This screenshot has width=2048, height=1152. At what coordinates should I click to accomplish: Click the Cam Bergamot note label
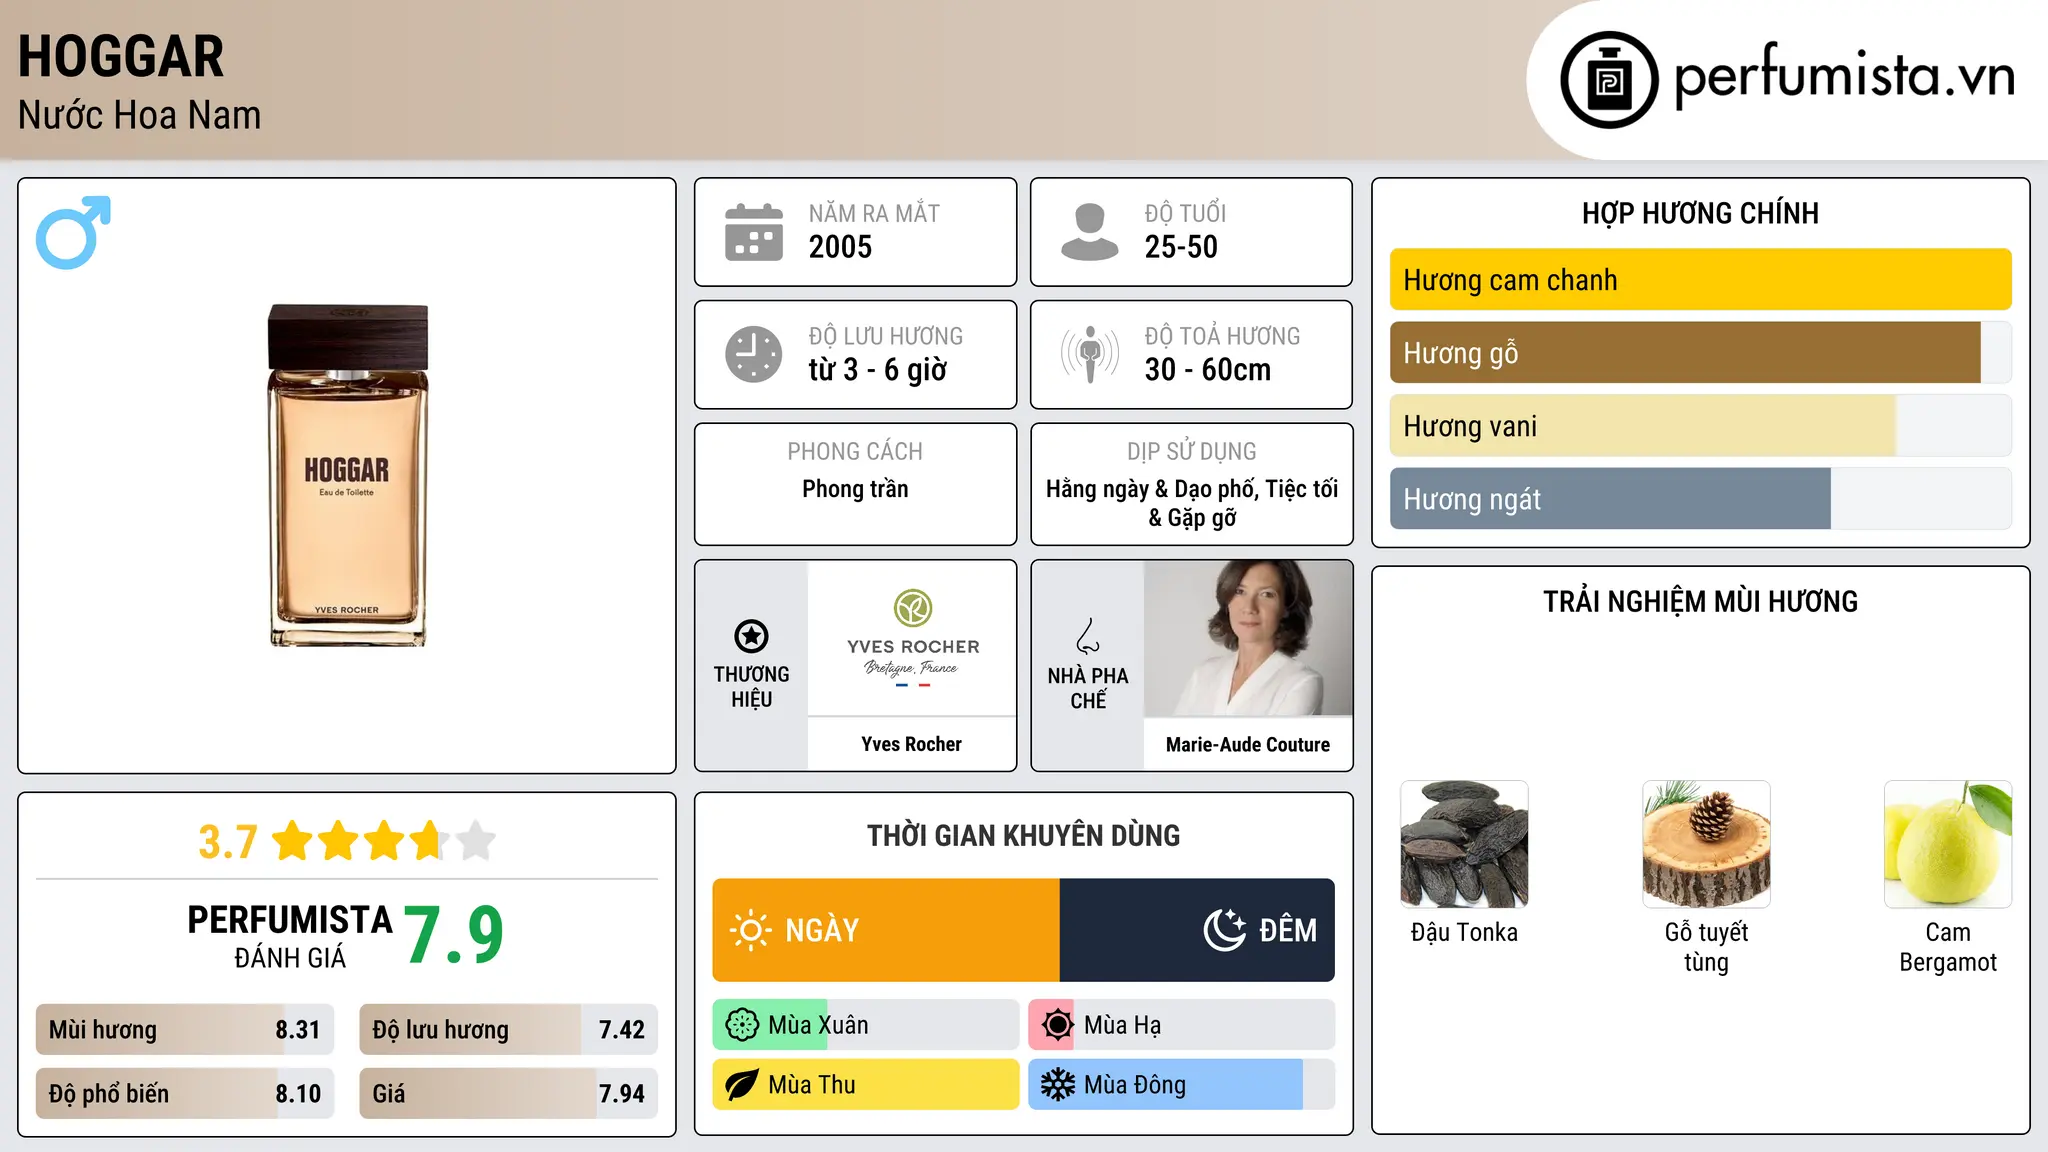1948,947
